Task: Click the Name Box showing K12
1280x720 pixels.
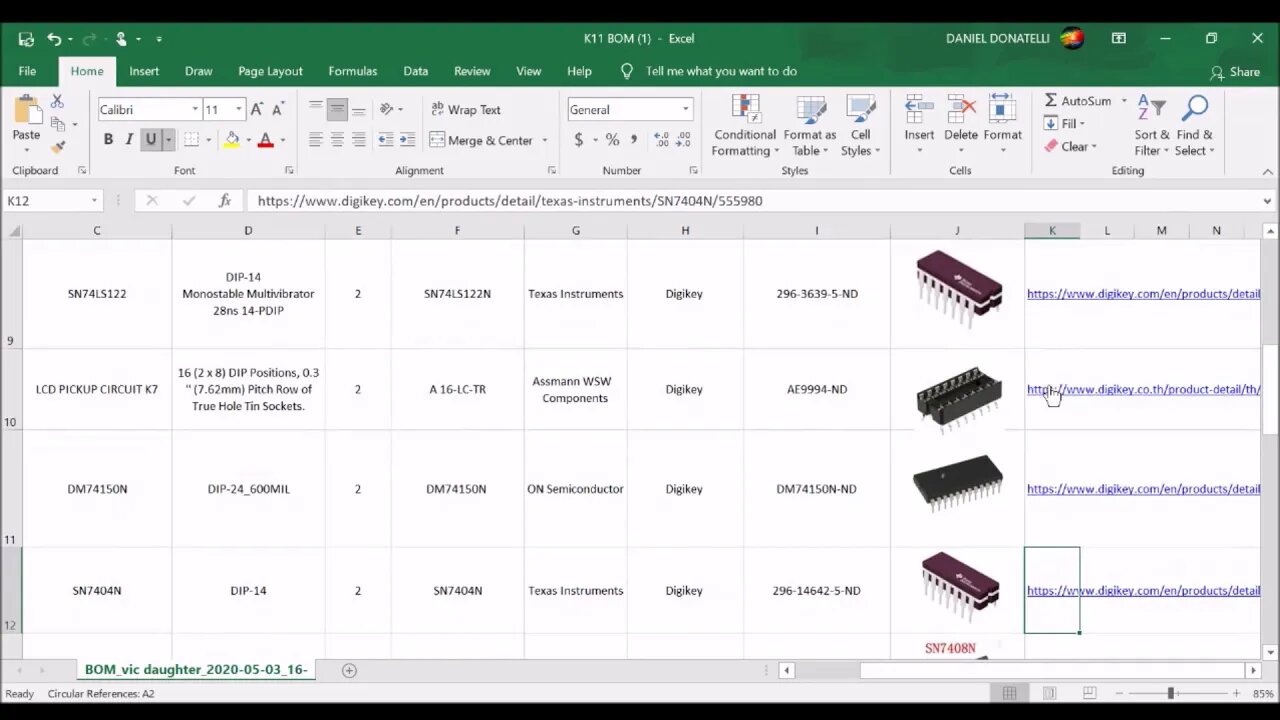Action: (52, 201)
